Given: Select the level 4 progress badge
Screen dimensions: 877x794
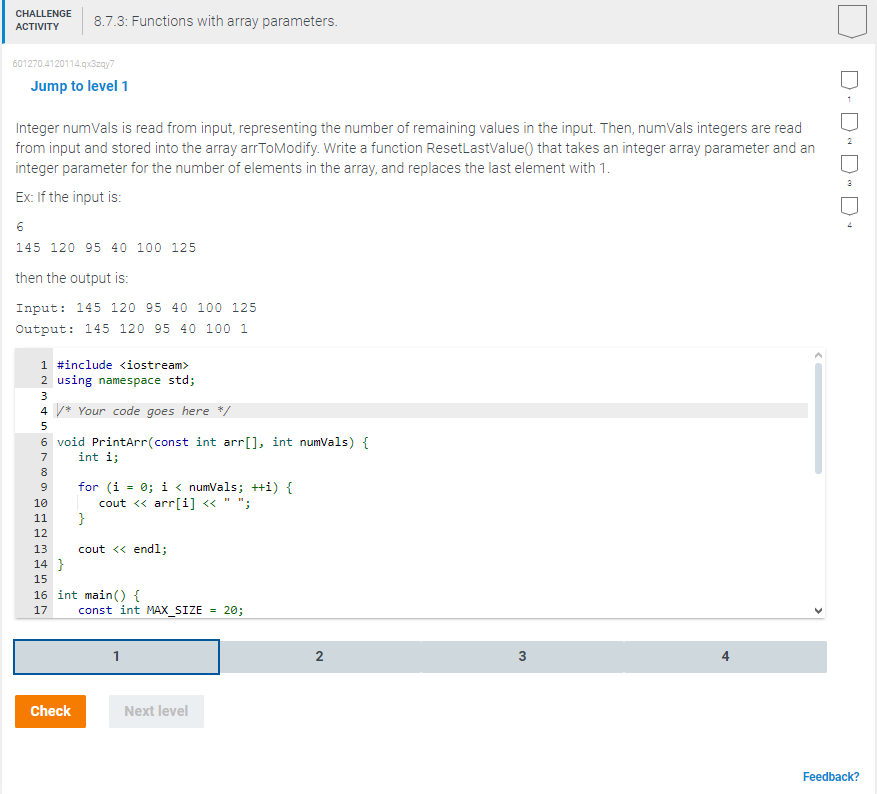Looking at the screenshot, I should 849,207.
